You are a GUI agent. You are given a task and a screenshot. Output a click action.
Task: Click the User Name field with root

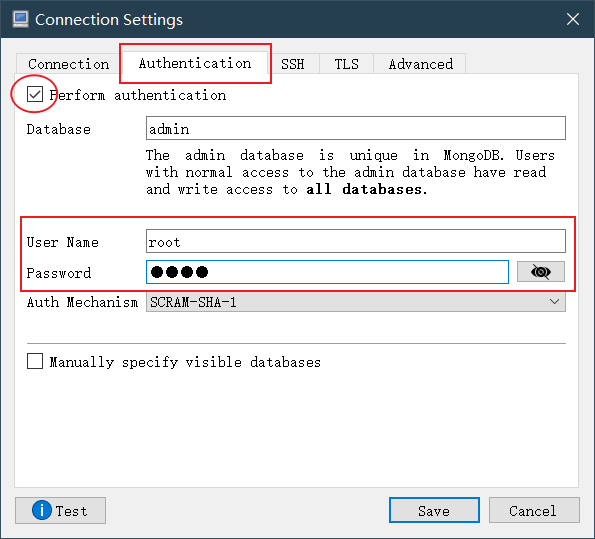tap(356, 241)
